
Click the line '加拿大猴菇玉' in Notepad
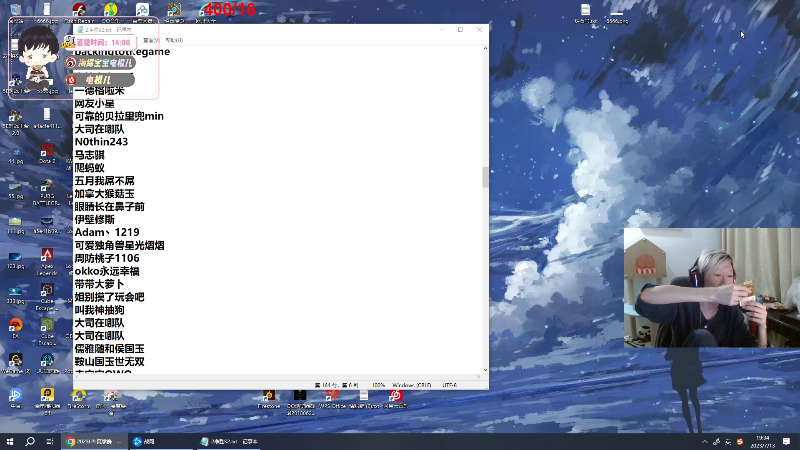[x=104, y=194]
